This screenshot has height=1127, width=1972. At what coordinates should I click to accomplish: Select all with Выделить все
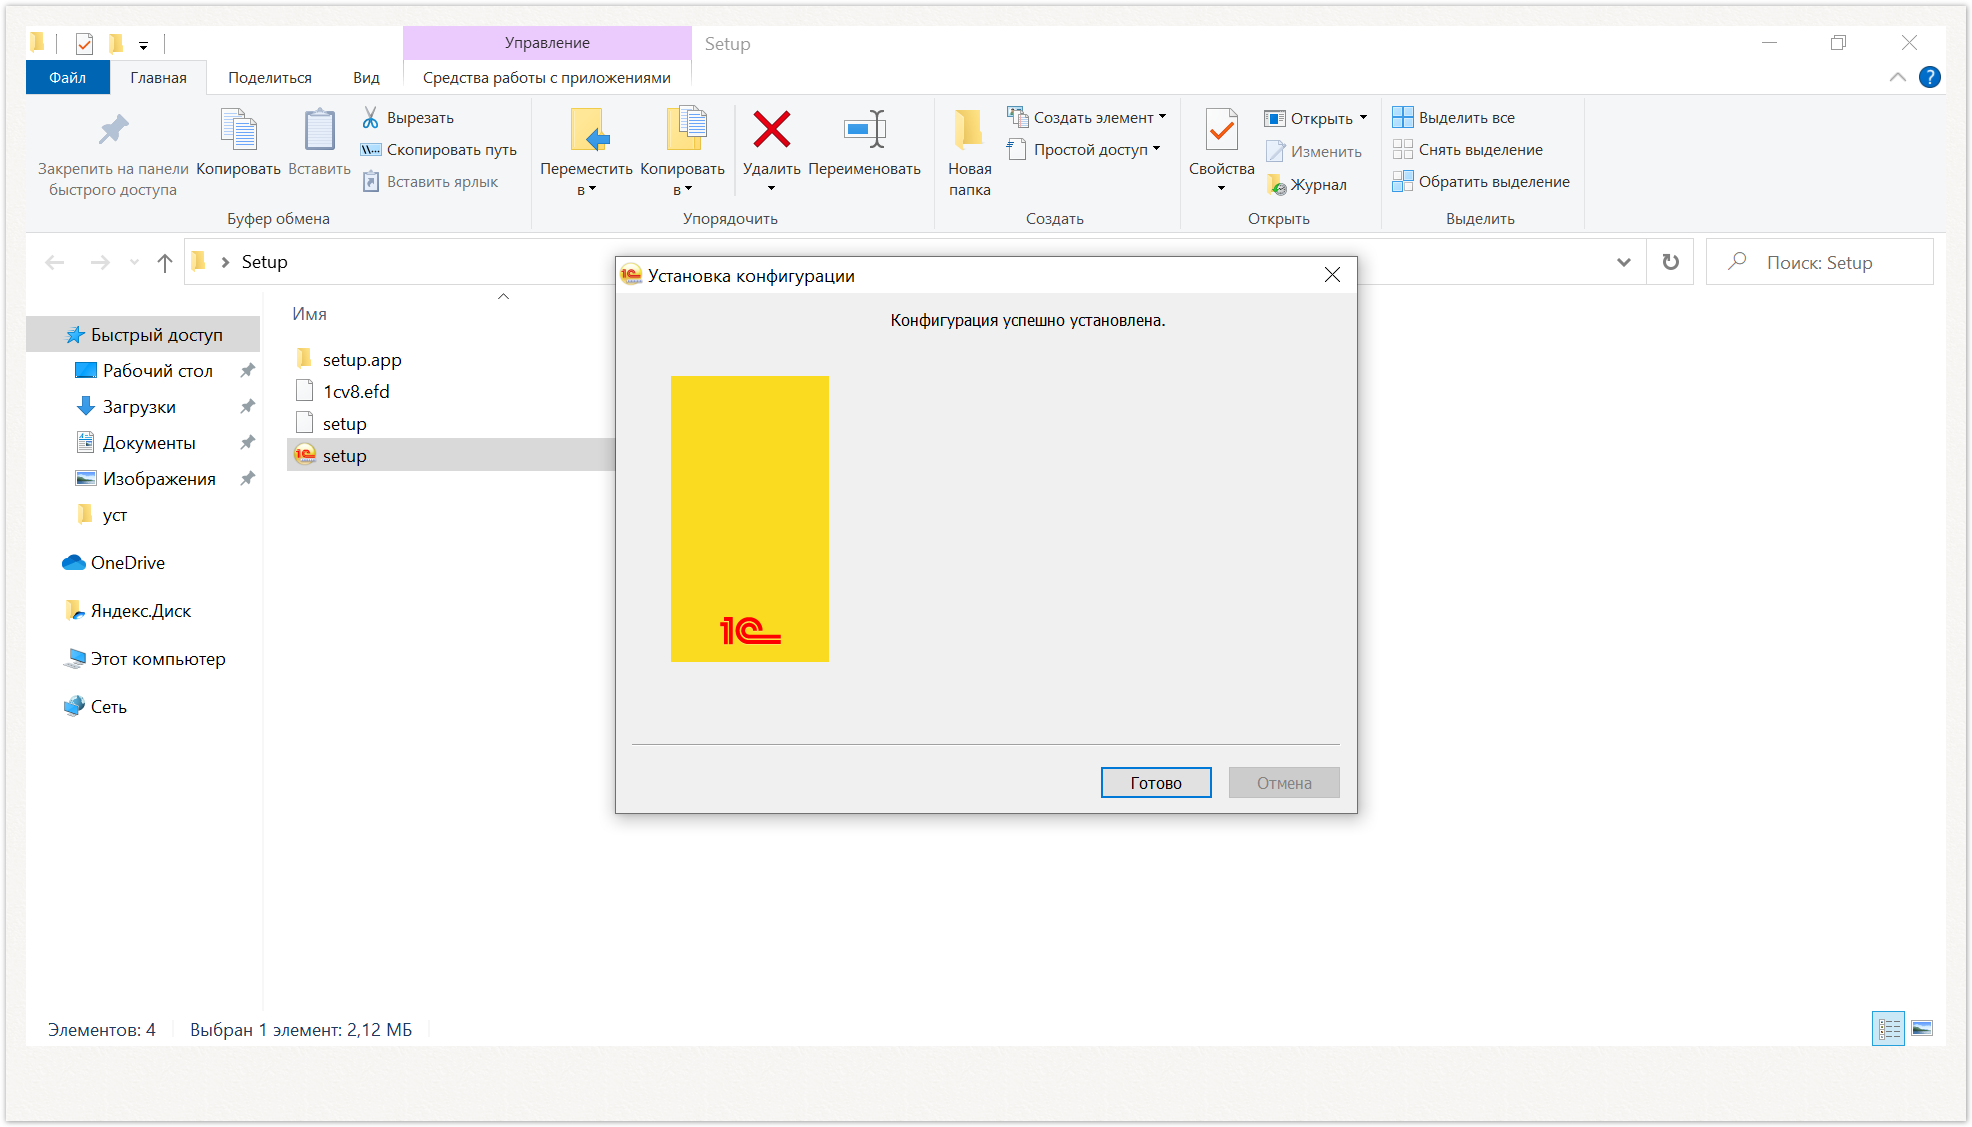point(1454,118)
